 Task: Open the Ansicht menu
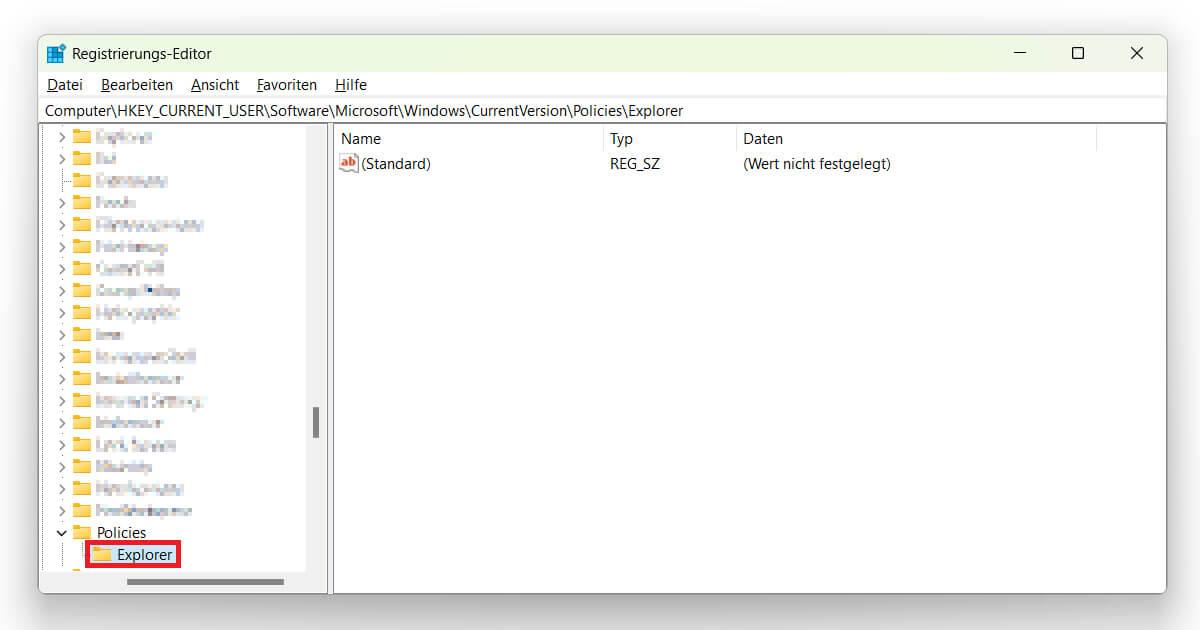click(214, 84)
